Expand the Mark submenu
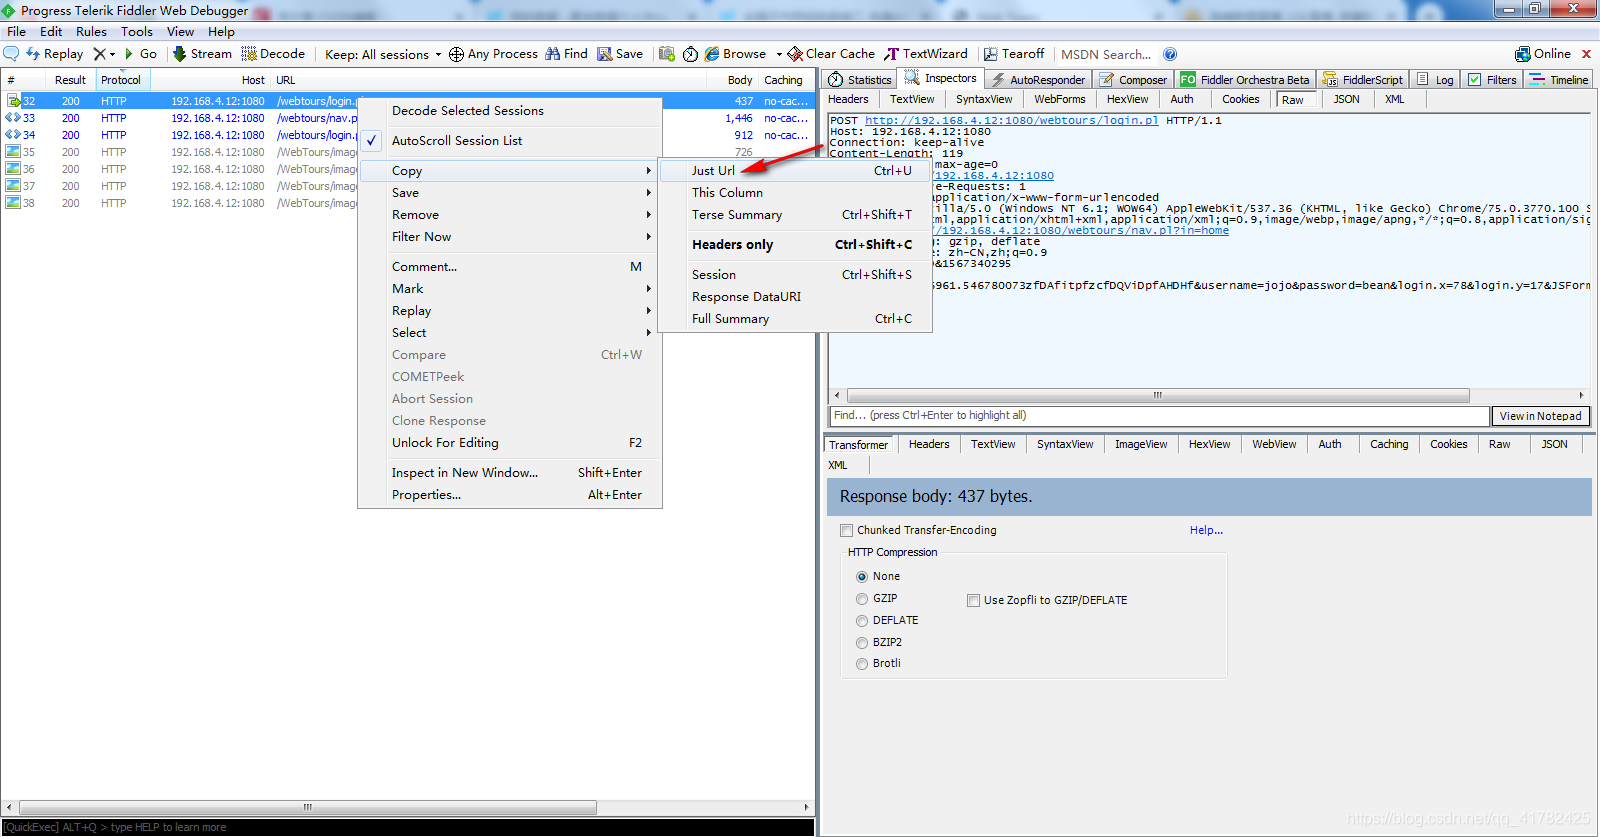 510,289
